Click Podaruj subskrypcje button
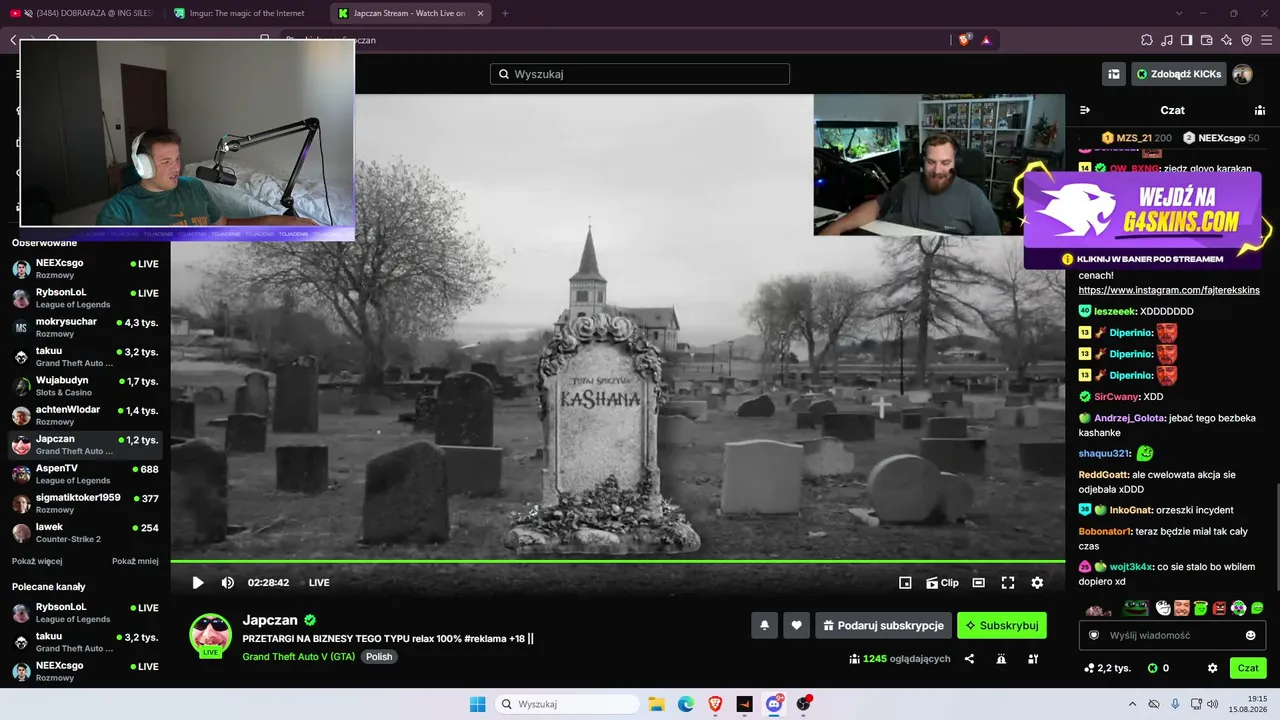The width and height of the screenshot is (1280, 720). pos(883,625)
